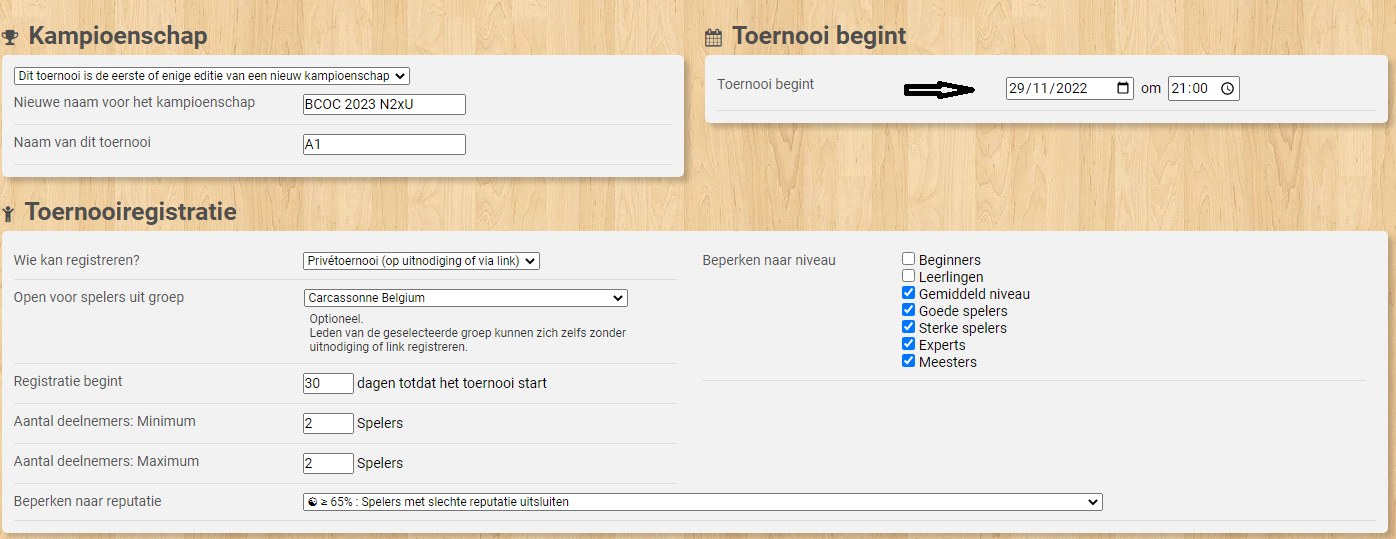Click the tournament name field containing A1

click(384, 145)
